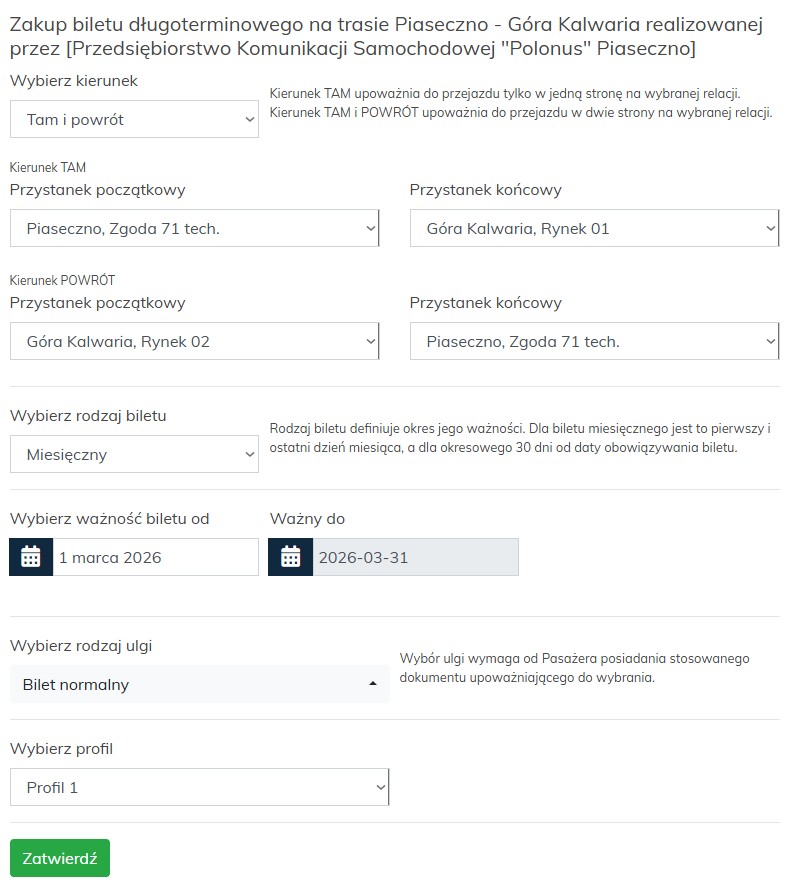Image resolution: width=793 pixels, height=887 pixels.
Task: Click the chevron of Tam i powrót select
Action: coord(249,120)
